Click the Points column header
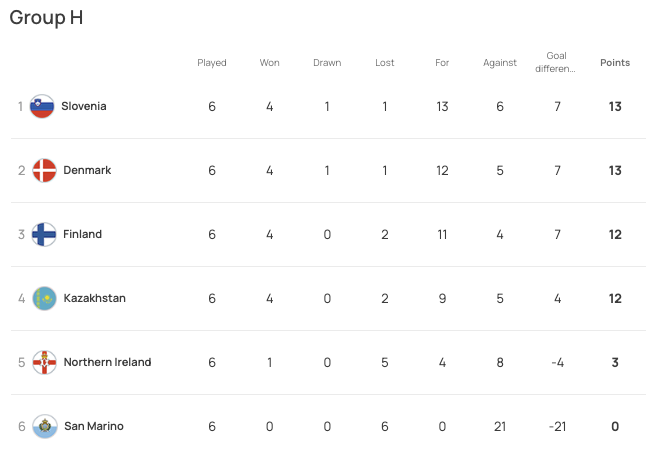 click(615, 63)
